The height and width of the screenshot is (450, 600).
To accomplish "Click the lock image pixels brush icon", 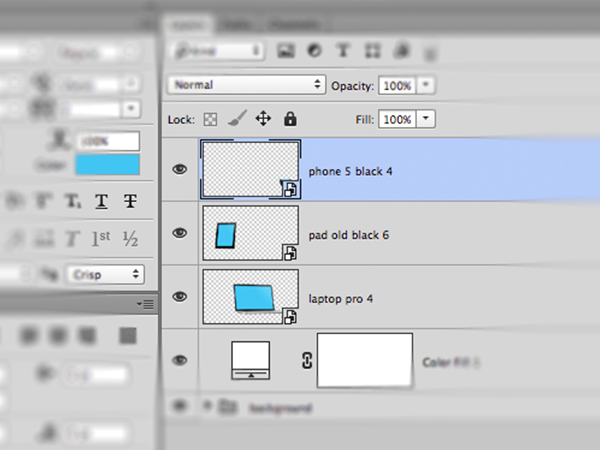I will (236, 118).
